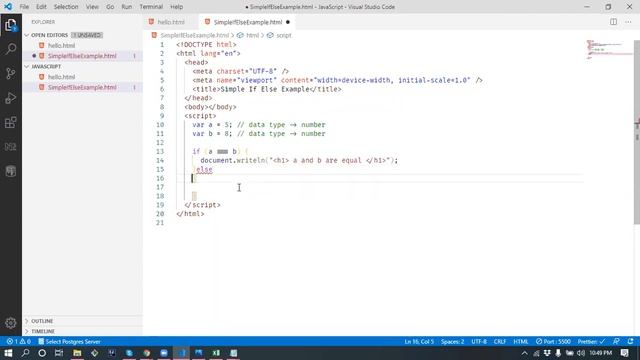The image size is (640, 360).
Task: Open Cortana circle on taskbar
Action: pyautogui.click(x=42, y=353)
